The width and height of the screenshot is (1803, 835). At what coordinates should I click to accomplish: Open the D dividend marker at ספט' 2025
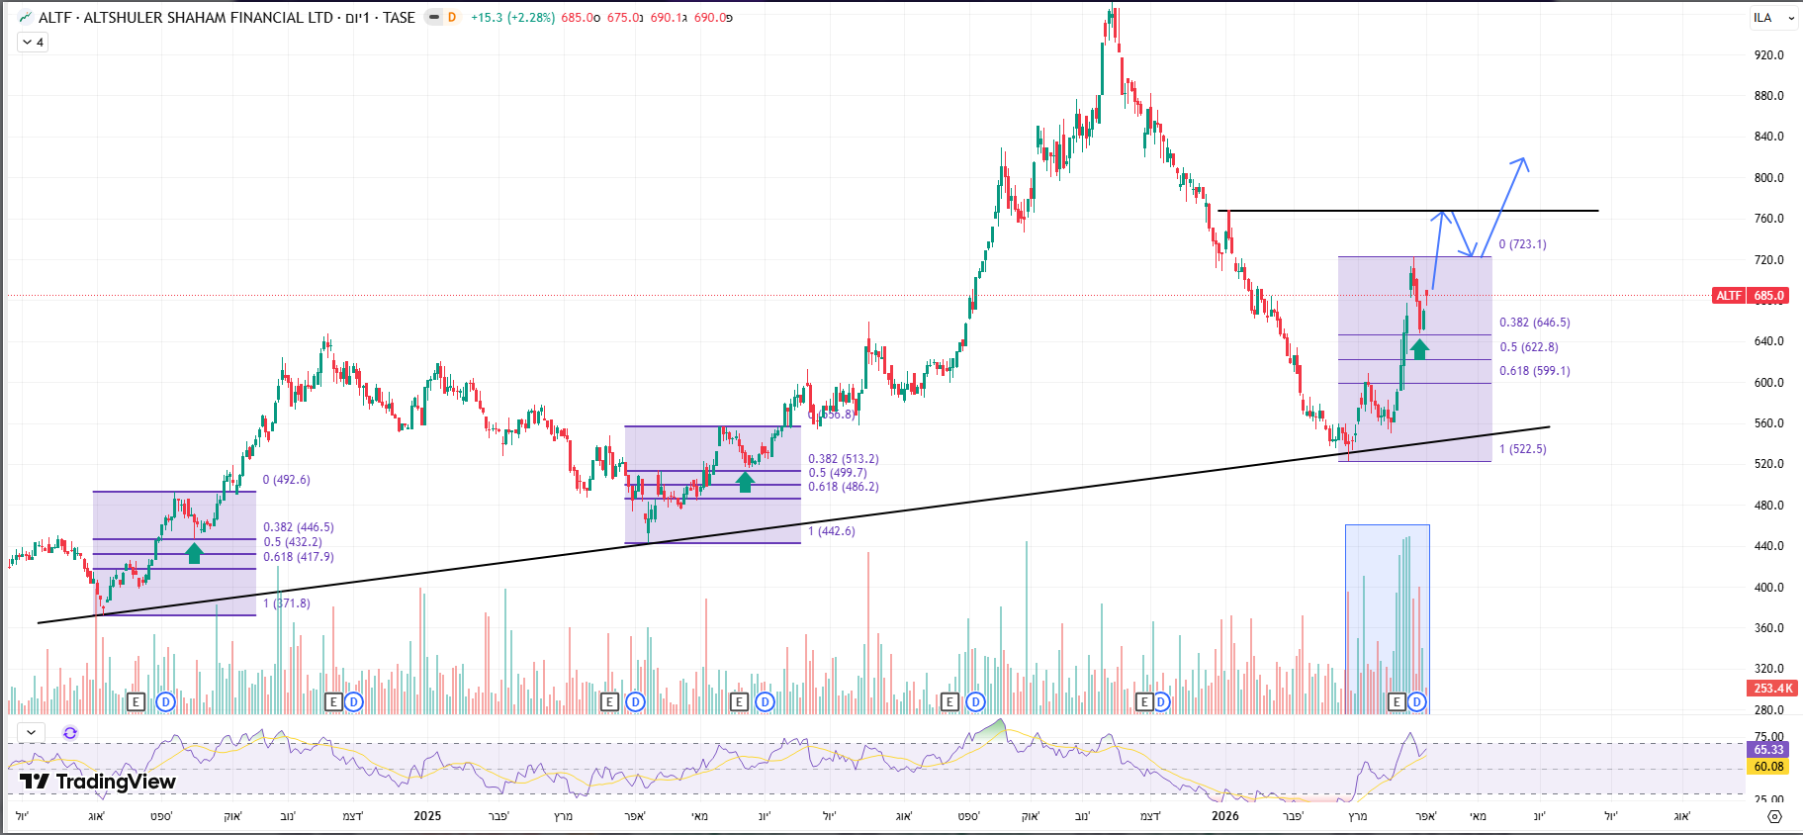975,702
